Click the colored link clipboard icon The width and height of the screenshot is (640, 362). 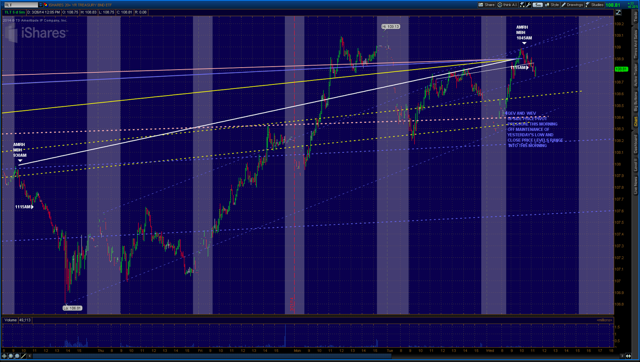point(46,5)
